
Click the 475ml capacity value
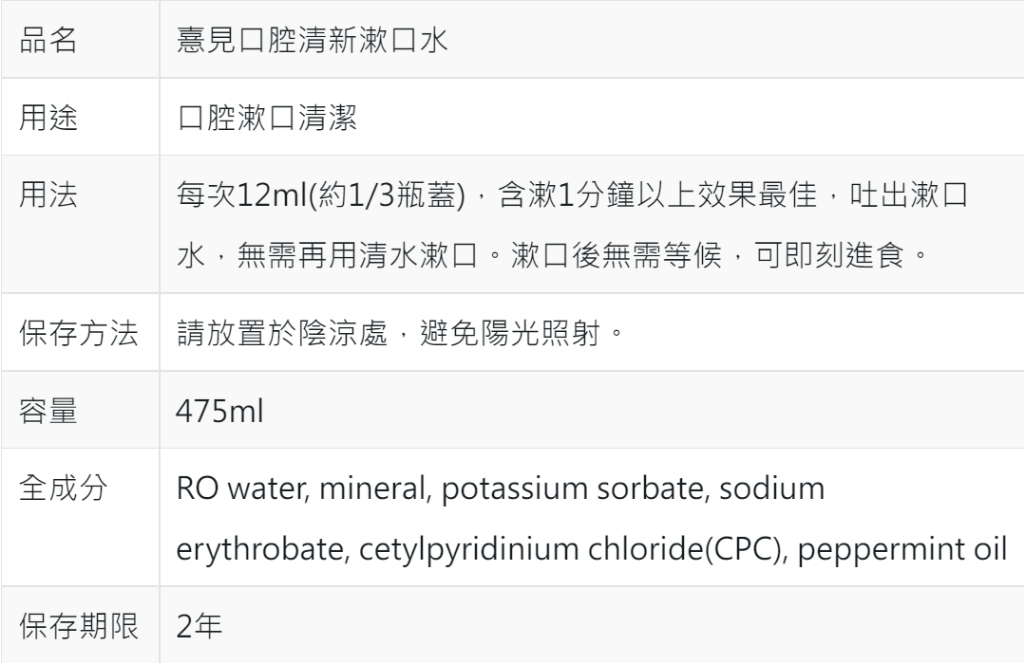click(x=220, y=410)
